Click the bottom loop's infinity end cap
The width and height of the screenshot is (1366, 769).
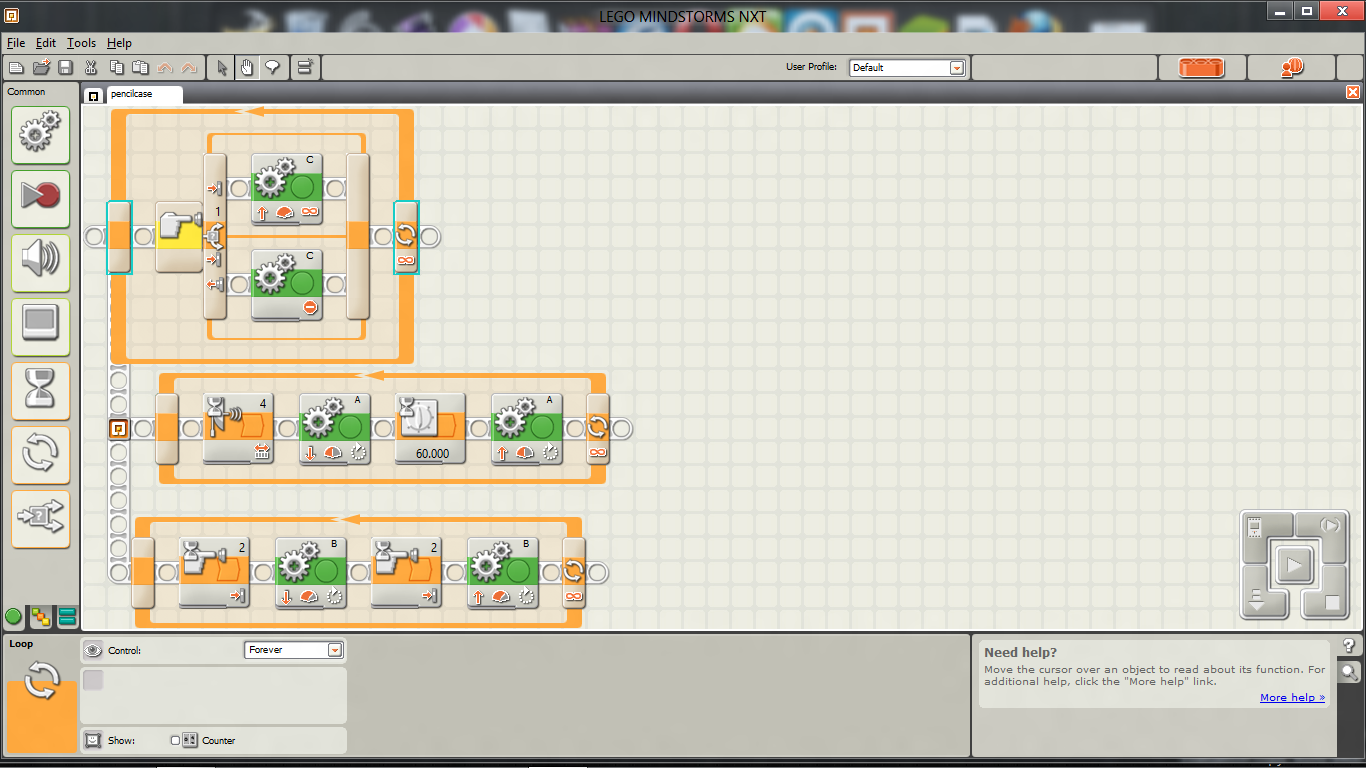click(x=574, y=573)
